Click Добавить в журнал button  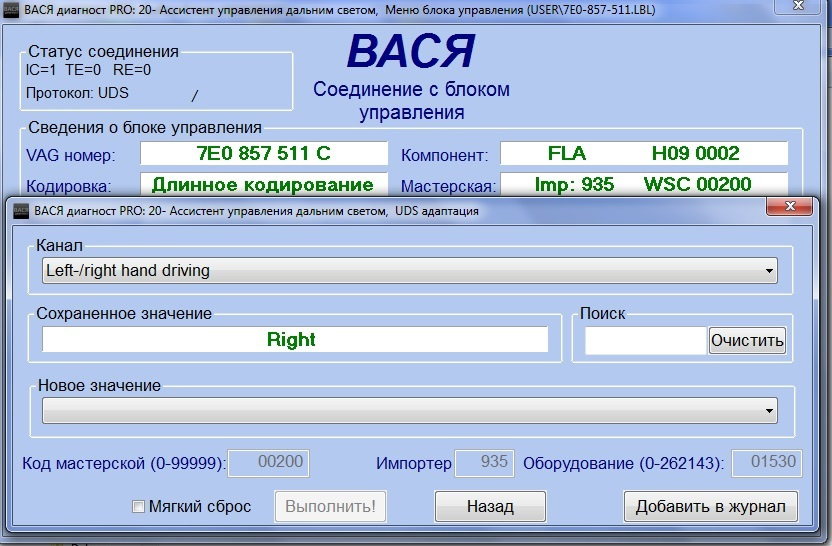pyautogui.click(x=710, y=506)
